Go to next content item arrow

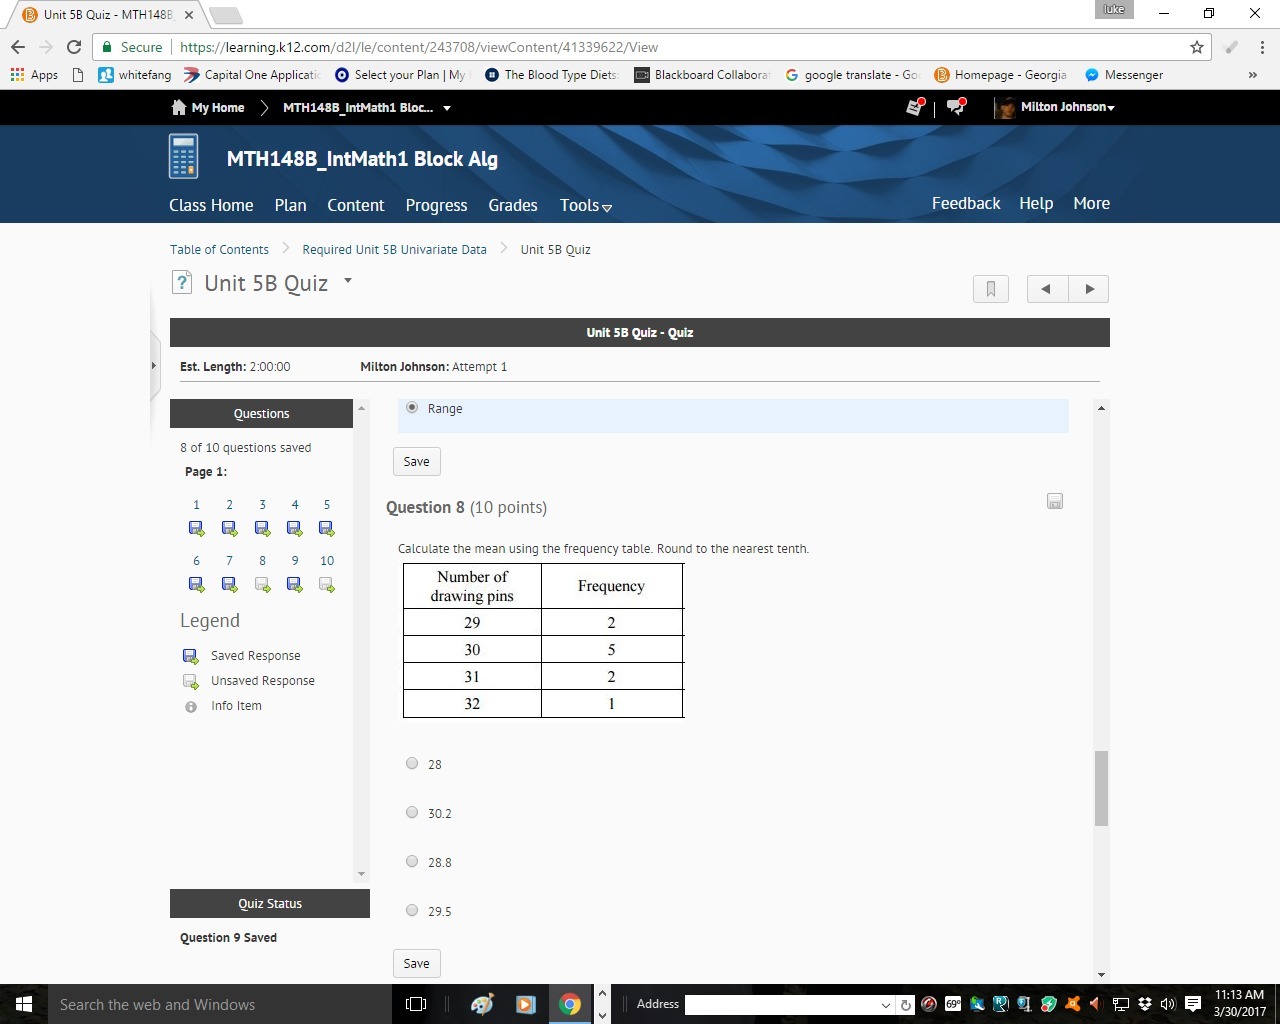coord(1089,289)
